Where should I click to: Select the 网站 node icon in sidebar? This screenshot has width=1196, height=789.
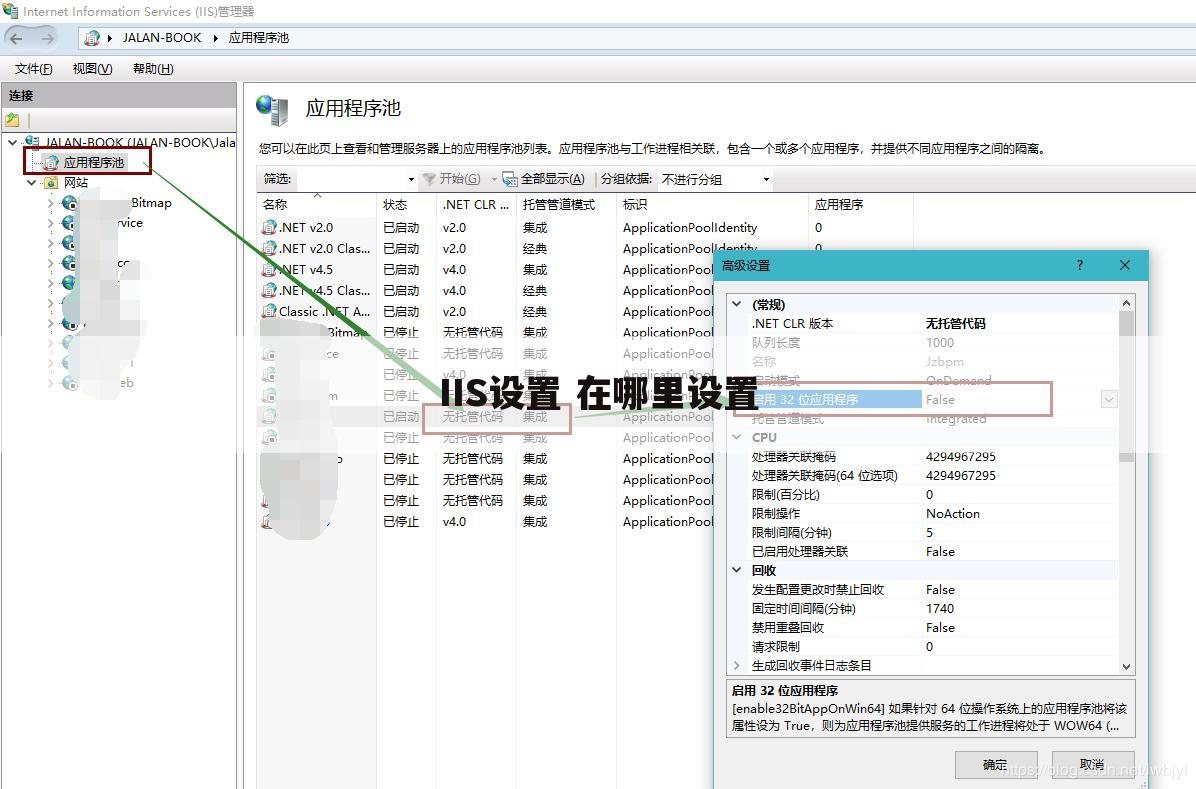tap(50, 182)
